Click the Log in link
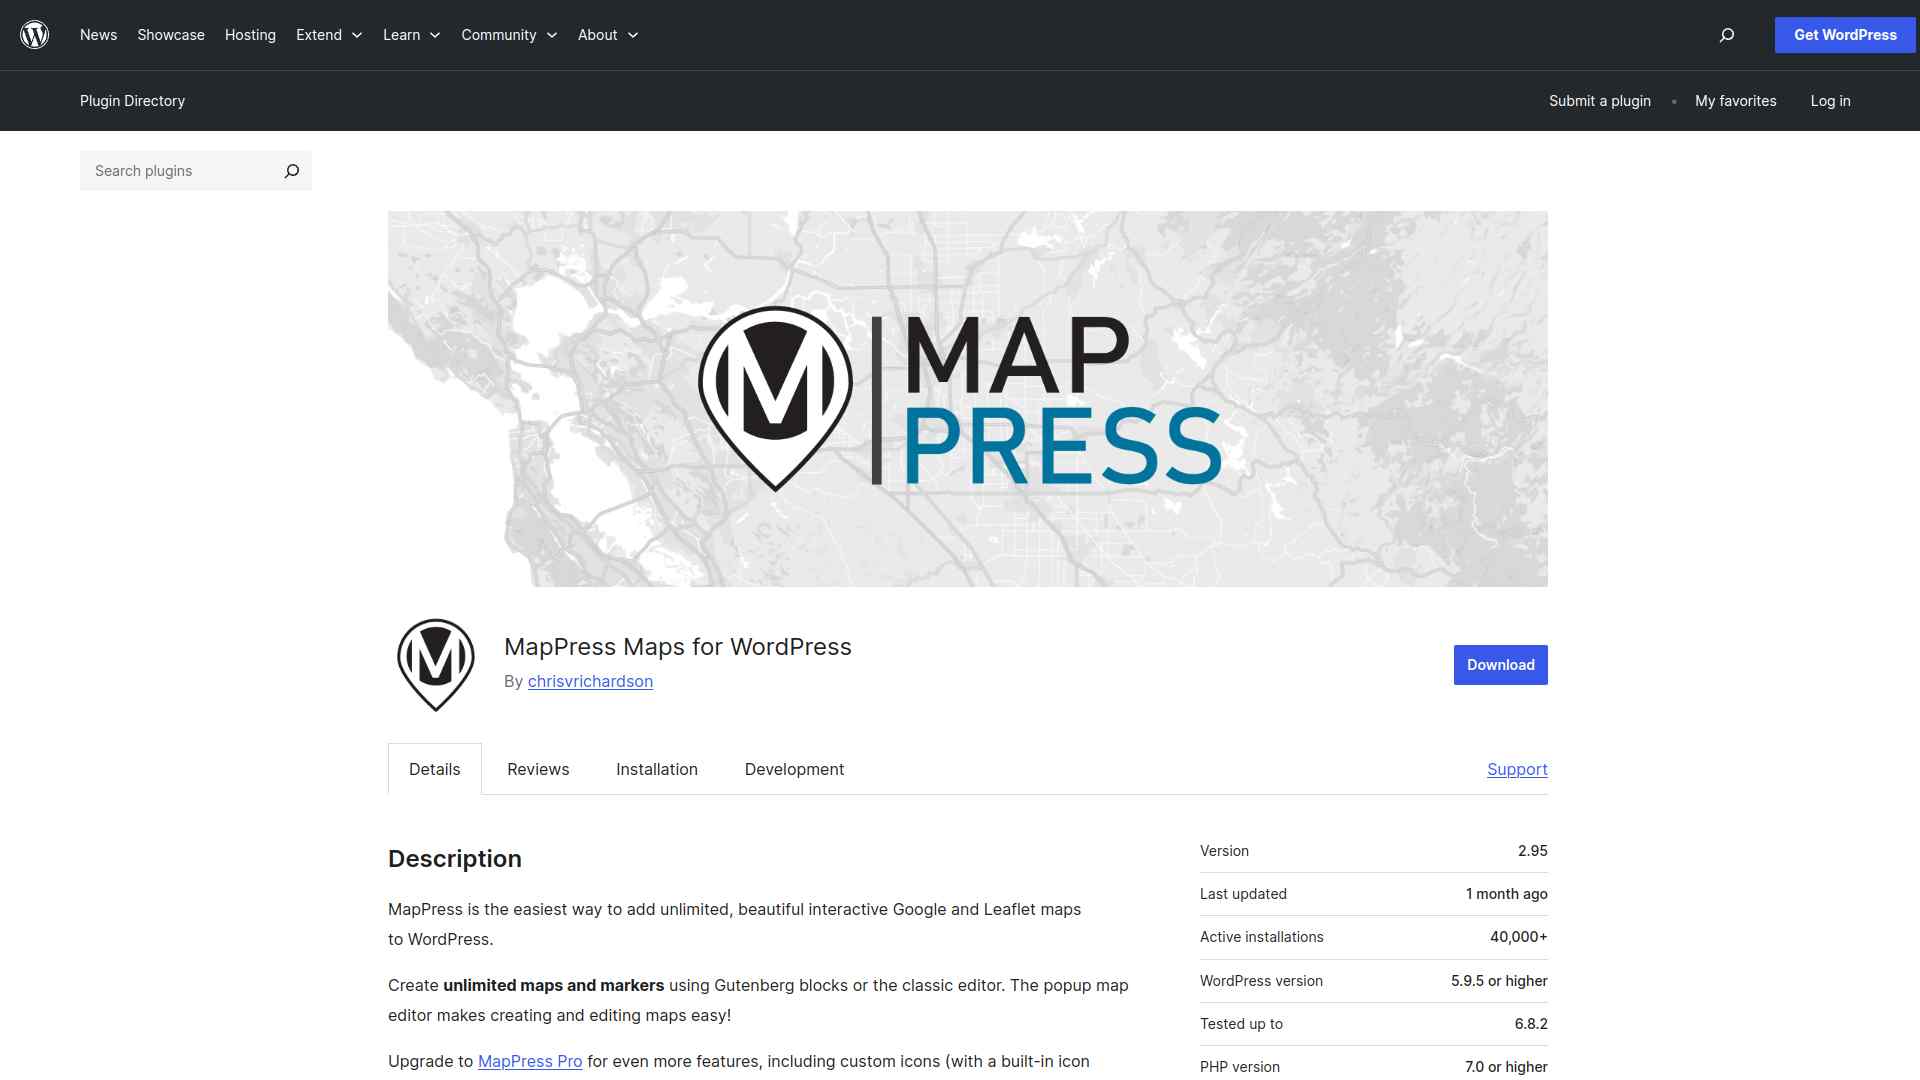1920x1080 pixels. pos(1830,101)
